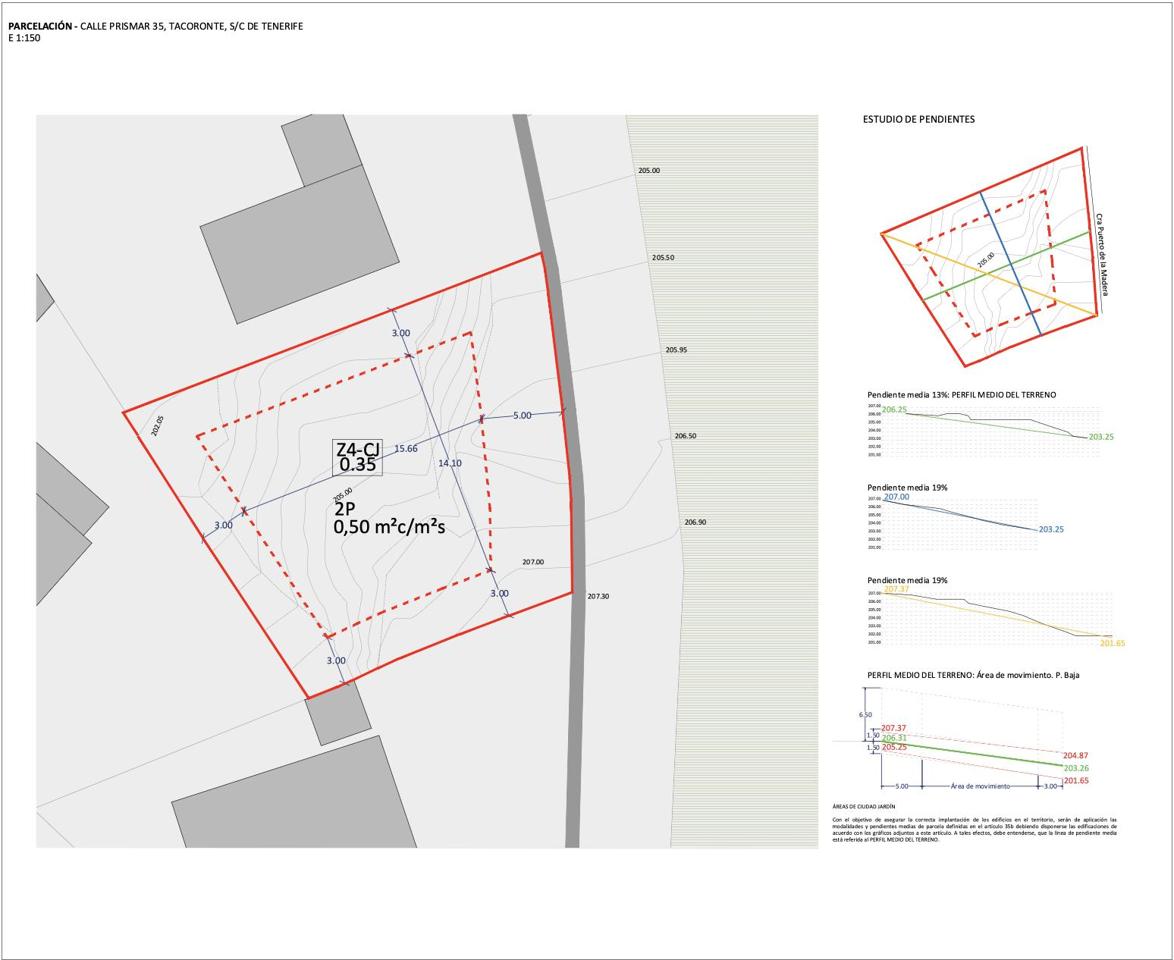Click the '2P' label in the parcel
Viewport: 1174px width, 960px height.
pos(345,509)
